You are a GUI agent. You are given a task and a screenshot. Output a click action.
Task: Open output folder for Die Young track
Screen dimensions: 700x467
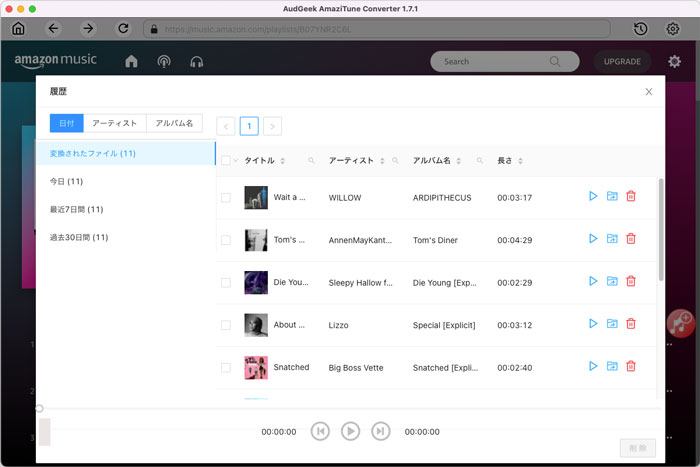point(612,281)
